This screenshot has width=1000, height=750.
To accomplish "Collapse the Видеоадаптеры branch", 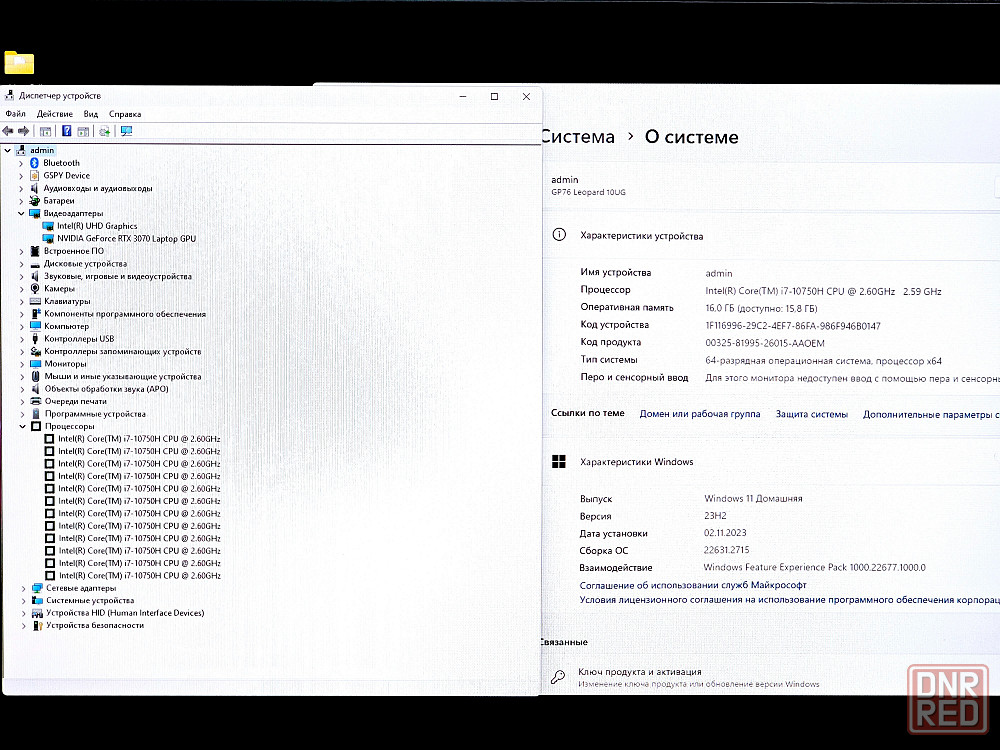I will pyautogui.click(x=21, y=214).
